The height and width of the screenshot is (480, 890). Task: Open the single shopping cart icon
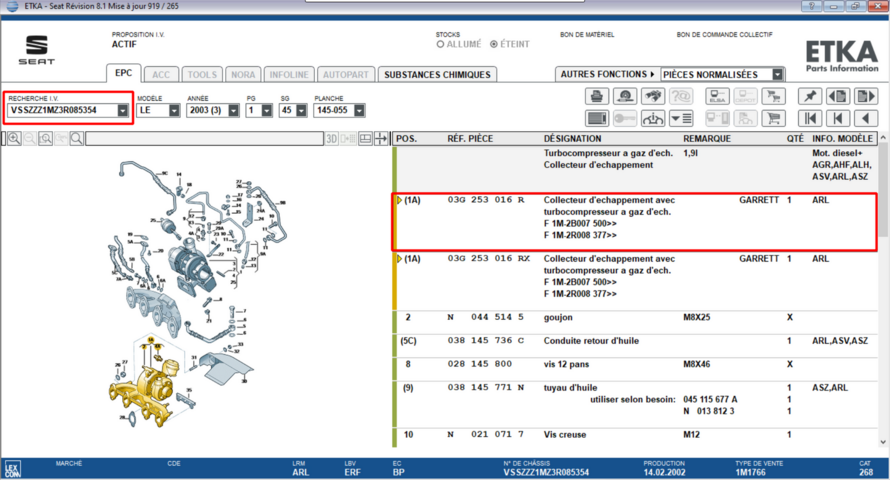pyautogui.click(x=773, y=118)
